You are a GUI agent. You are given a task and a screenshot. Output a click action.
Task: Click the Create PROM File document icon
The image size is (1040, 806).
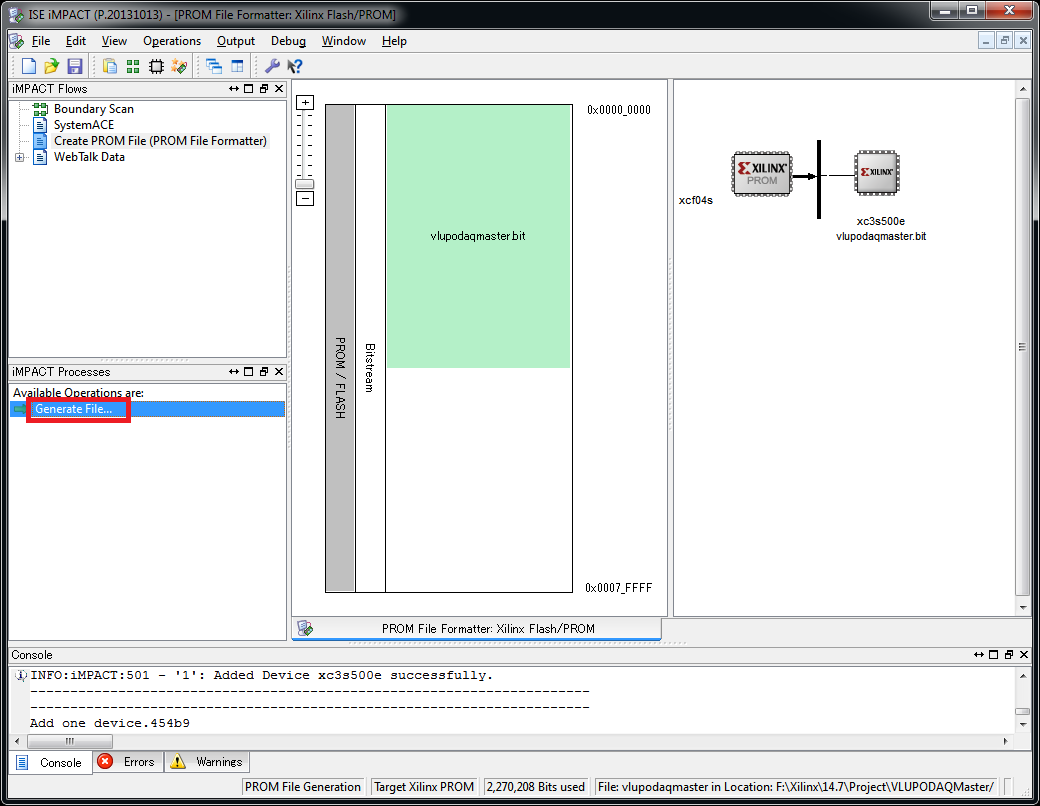40,141
